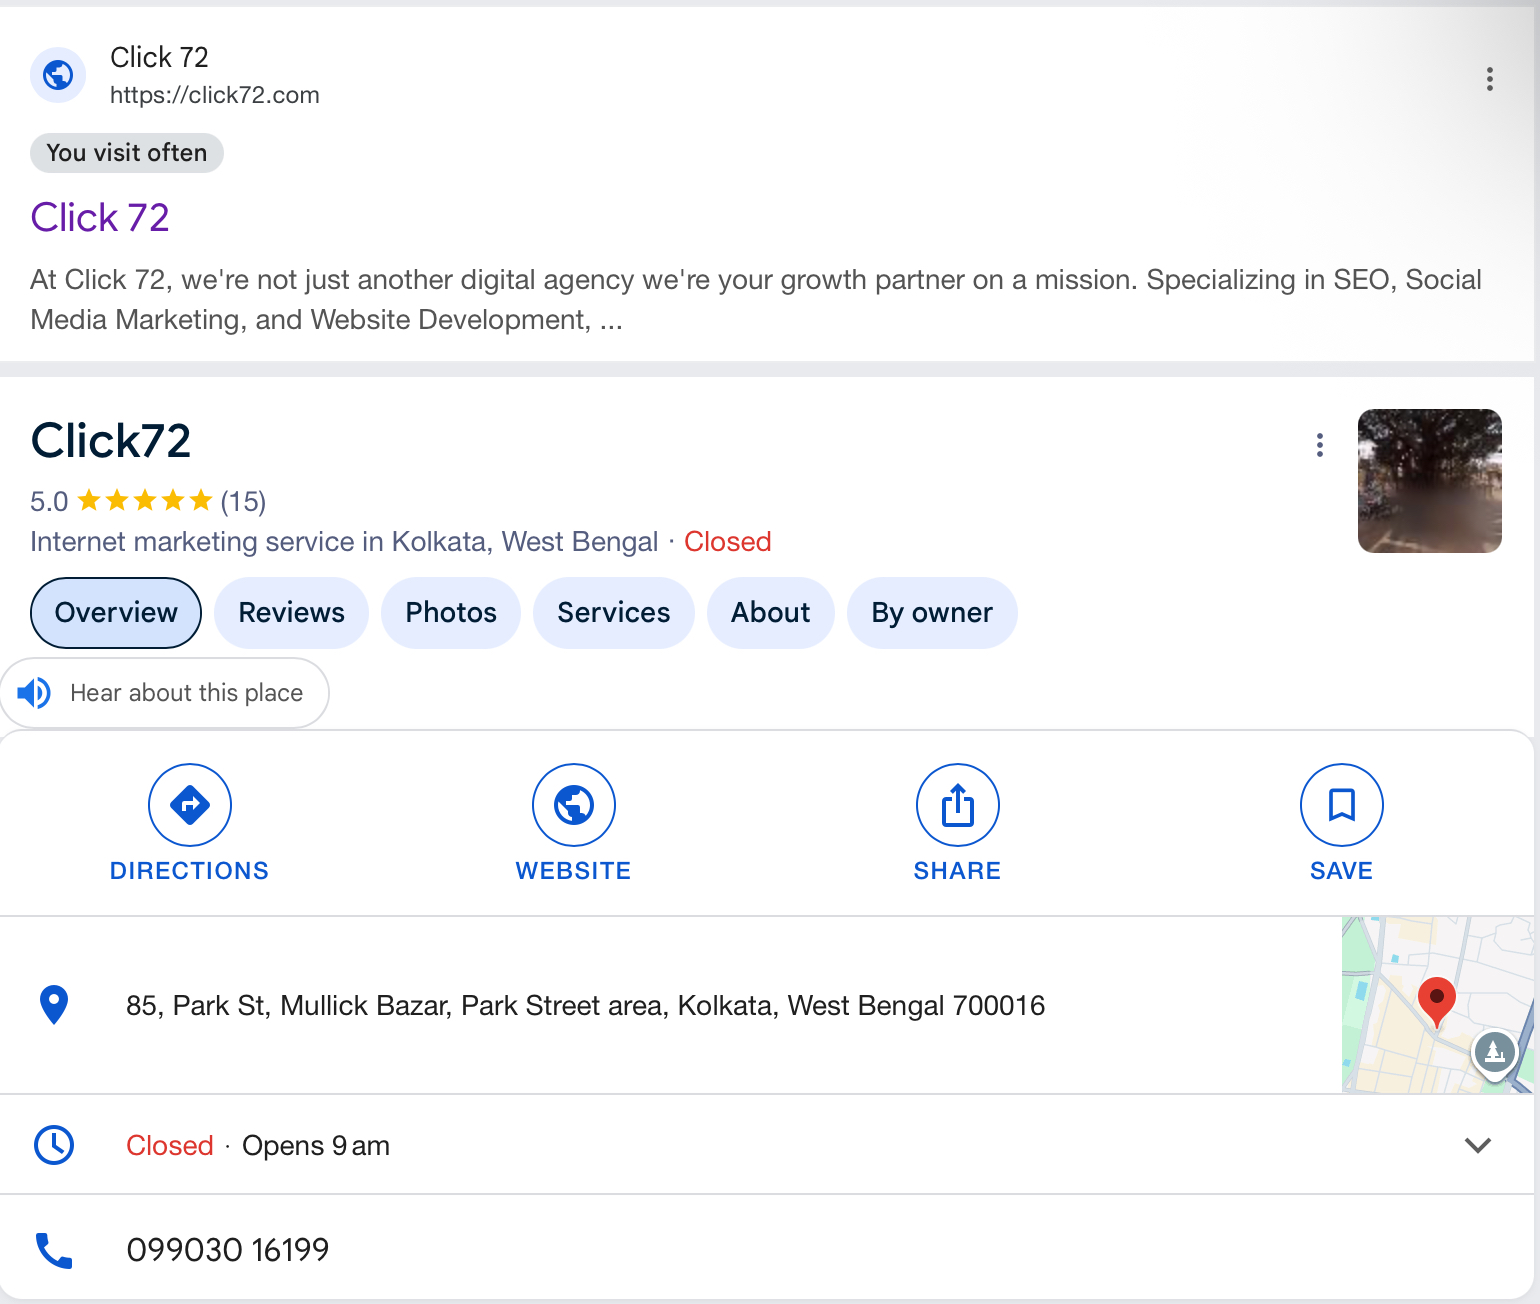Open the Click72 street view thumbnail photo
Image resolution: width=1540 pixels, height=1304 pixels.
(x=1430, y=481)
